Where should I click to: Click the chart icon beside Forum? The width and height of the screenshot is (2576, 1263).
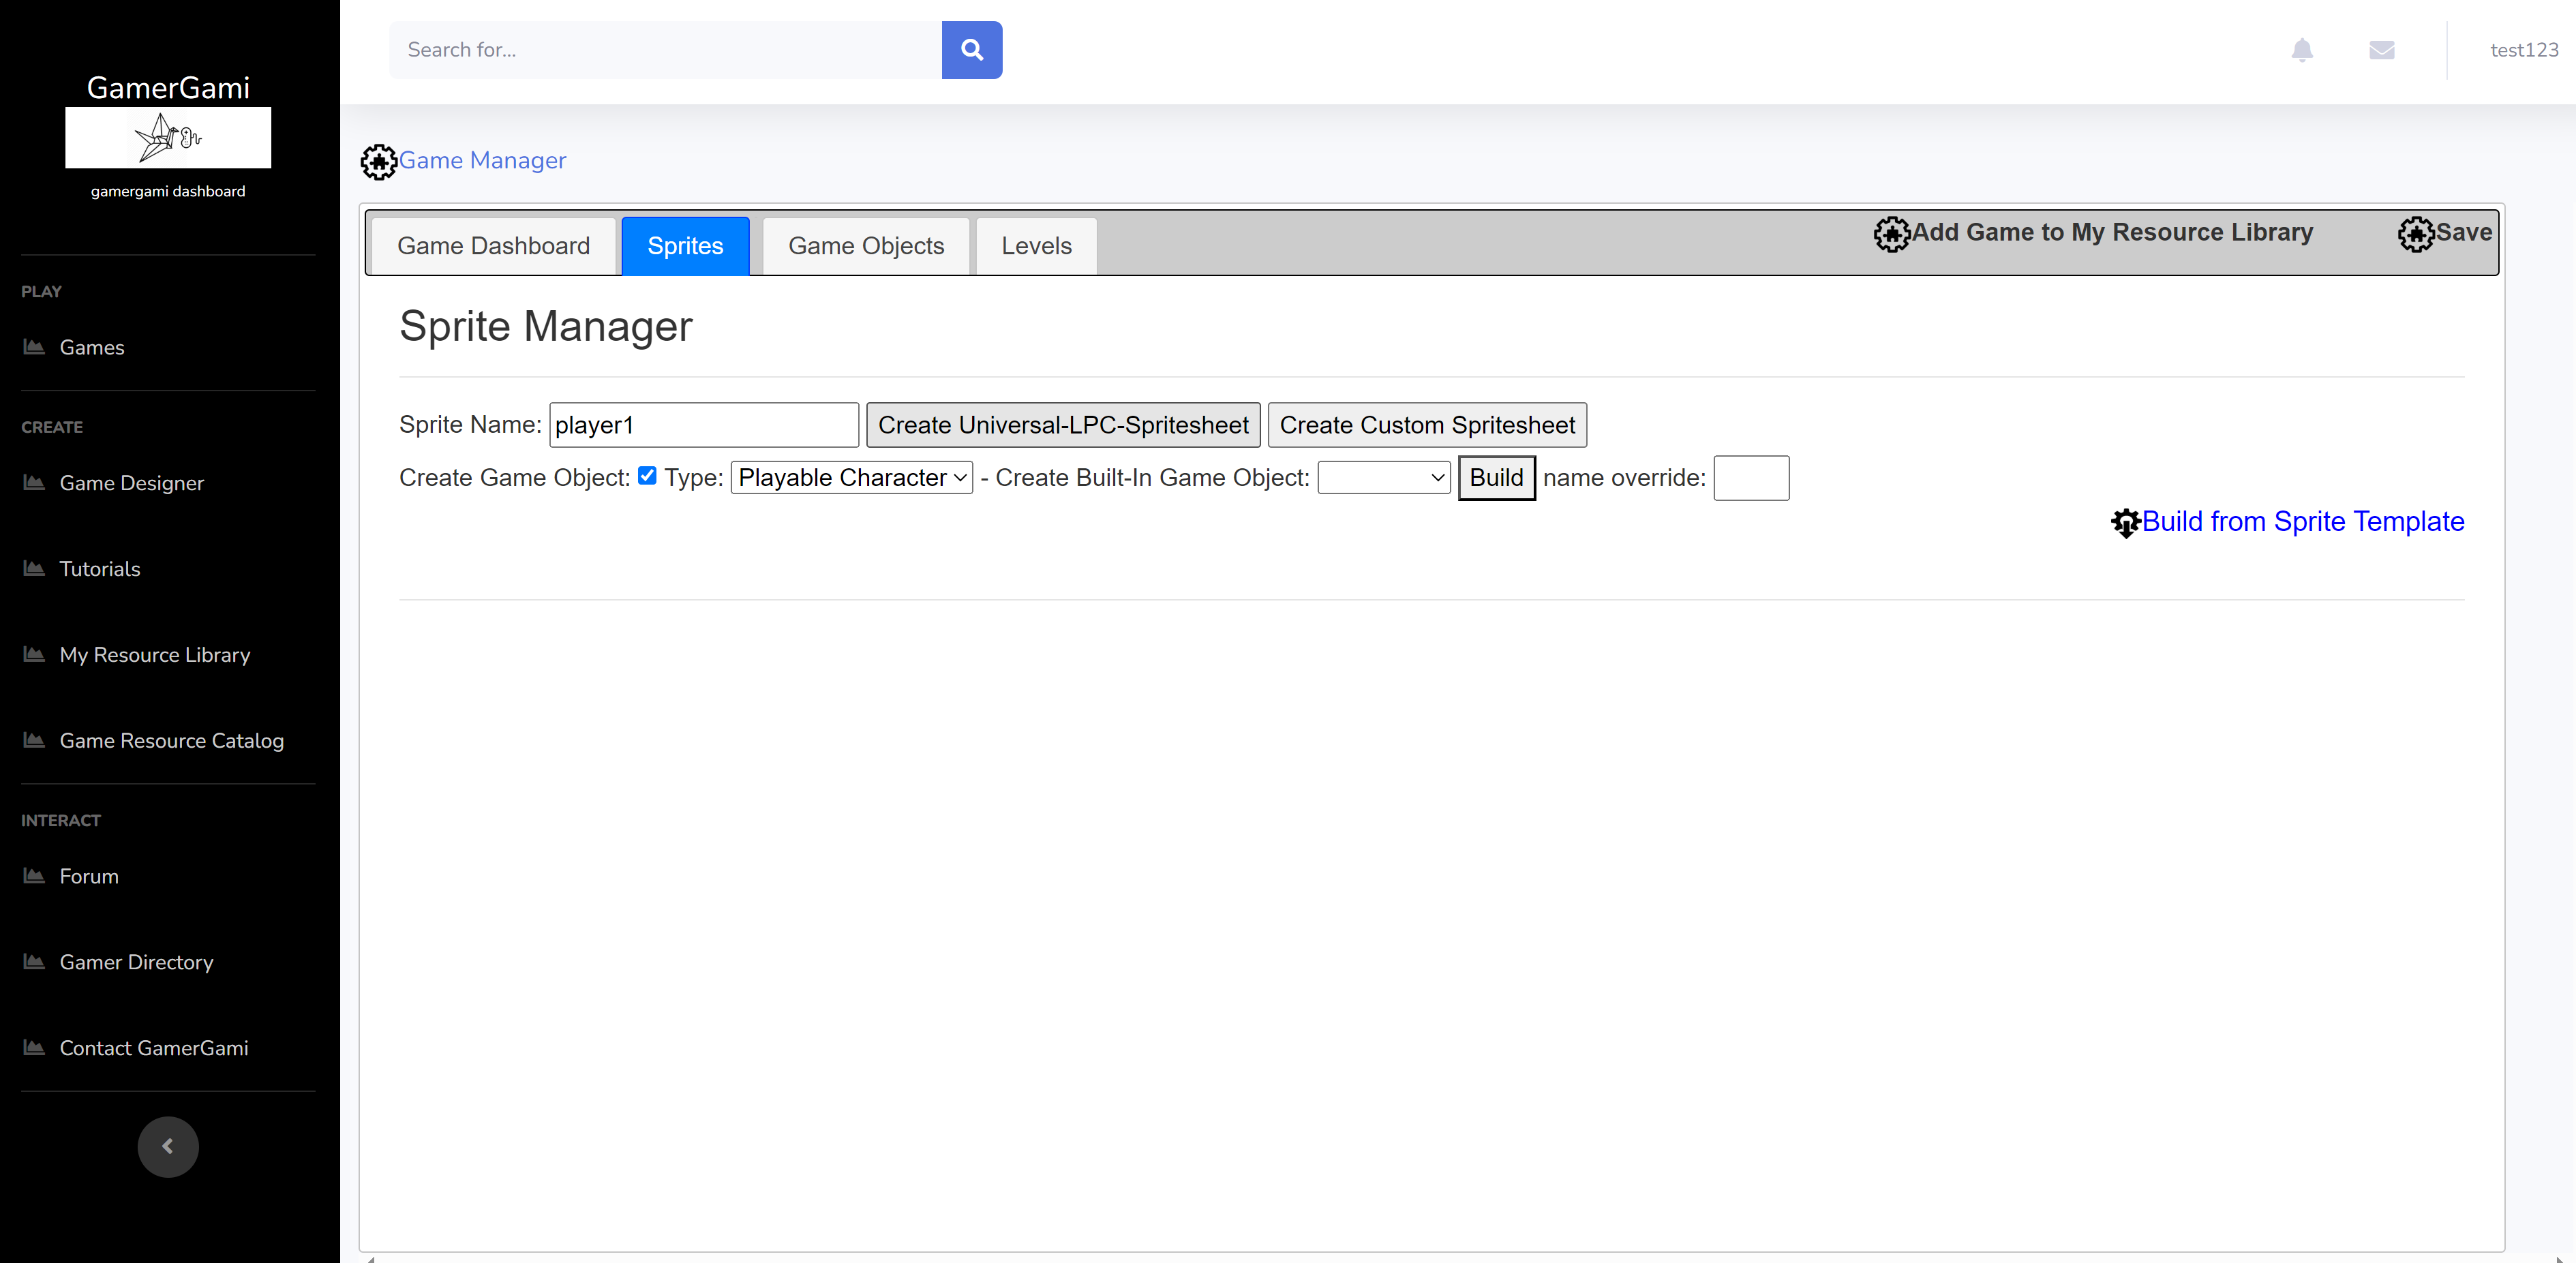(34, 876)
